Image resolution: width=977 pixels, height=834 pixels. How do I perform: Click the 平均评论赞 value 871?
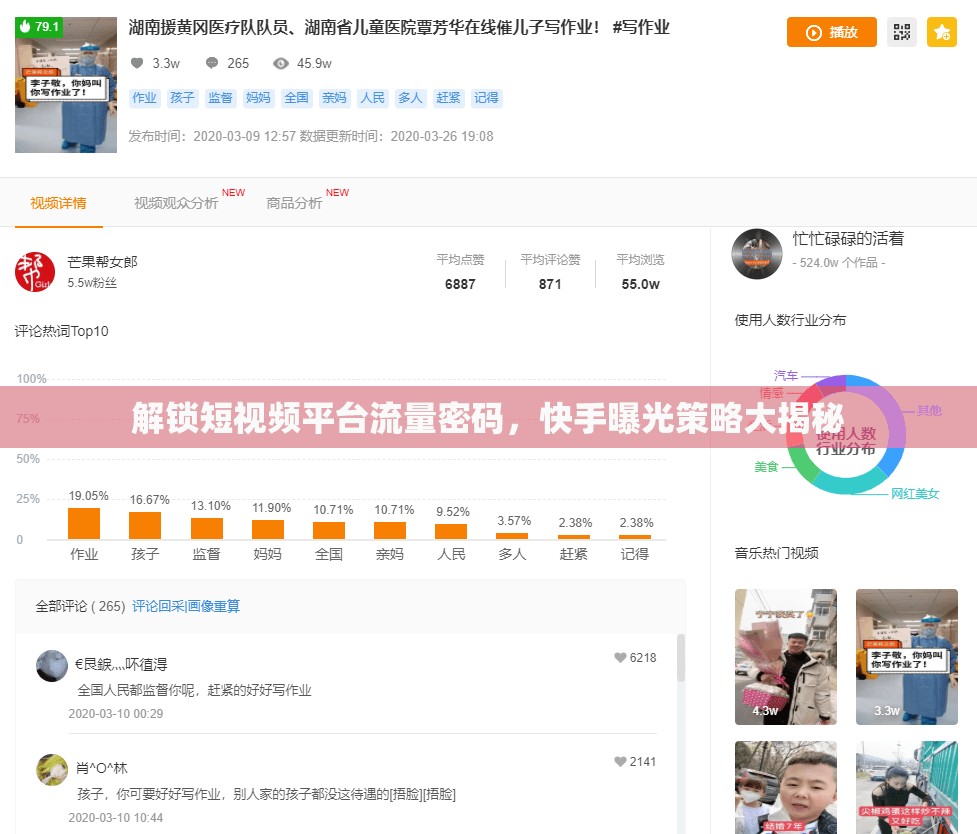(550, 284)
